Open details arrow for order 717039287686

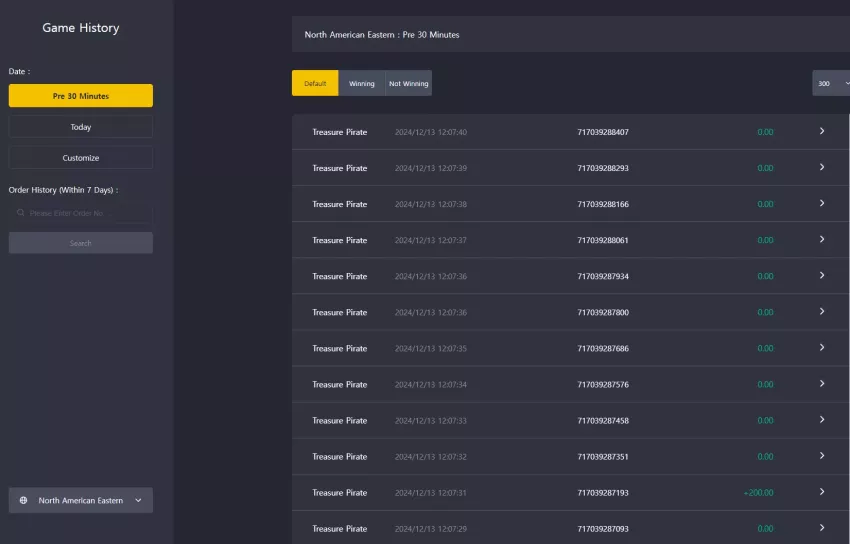point(822,347)
